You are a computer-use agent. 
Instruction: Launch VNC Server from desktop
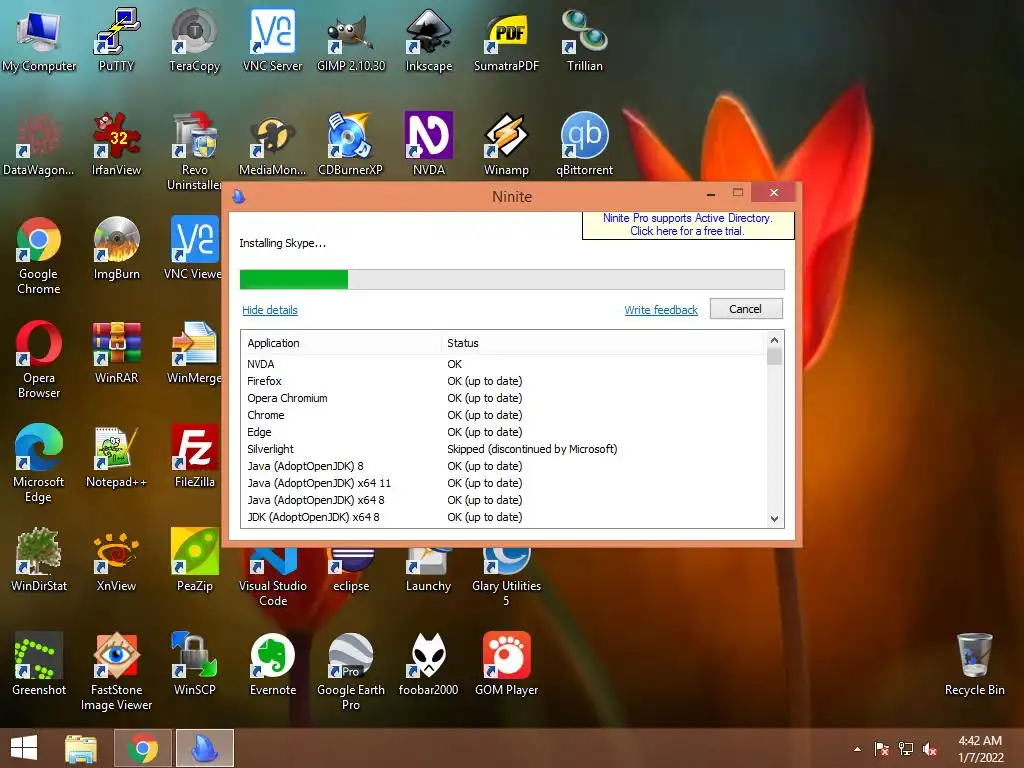tap(272, 40)
